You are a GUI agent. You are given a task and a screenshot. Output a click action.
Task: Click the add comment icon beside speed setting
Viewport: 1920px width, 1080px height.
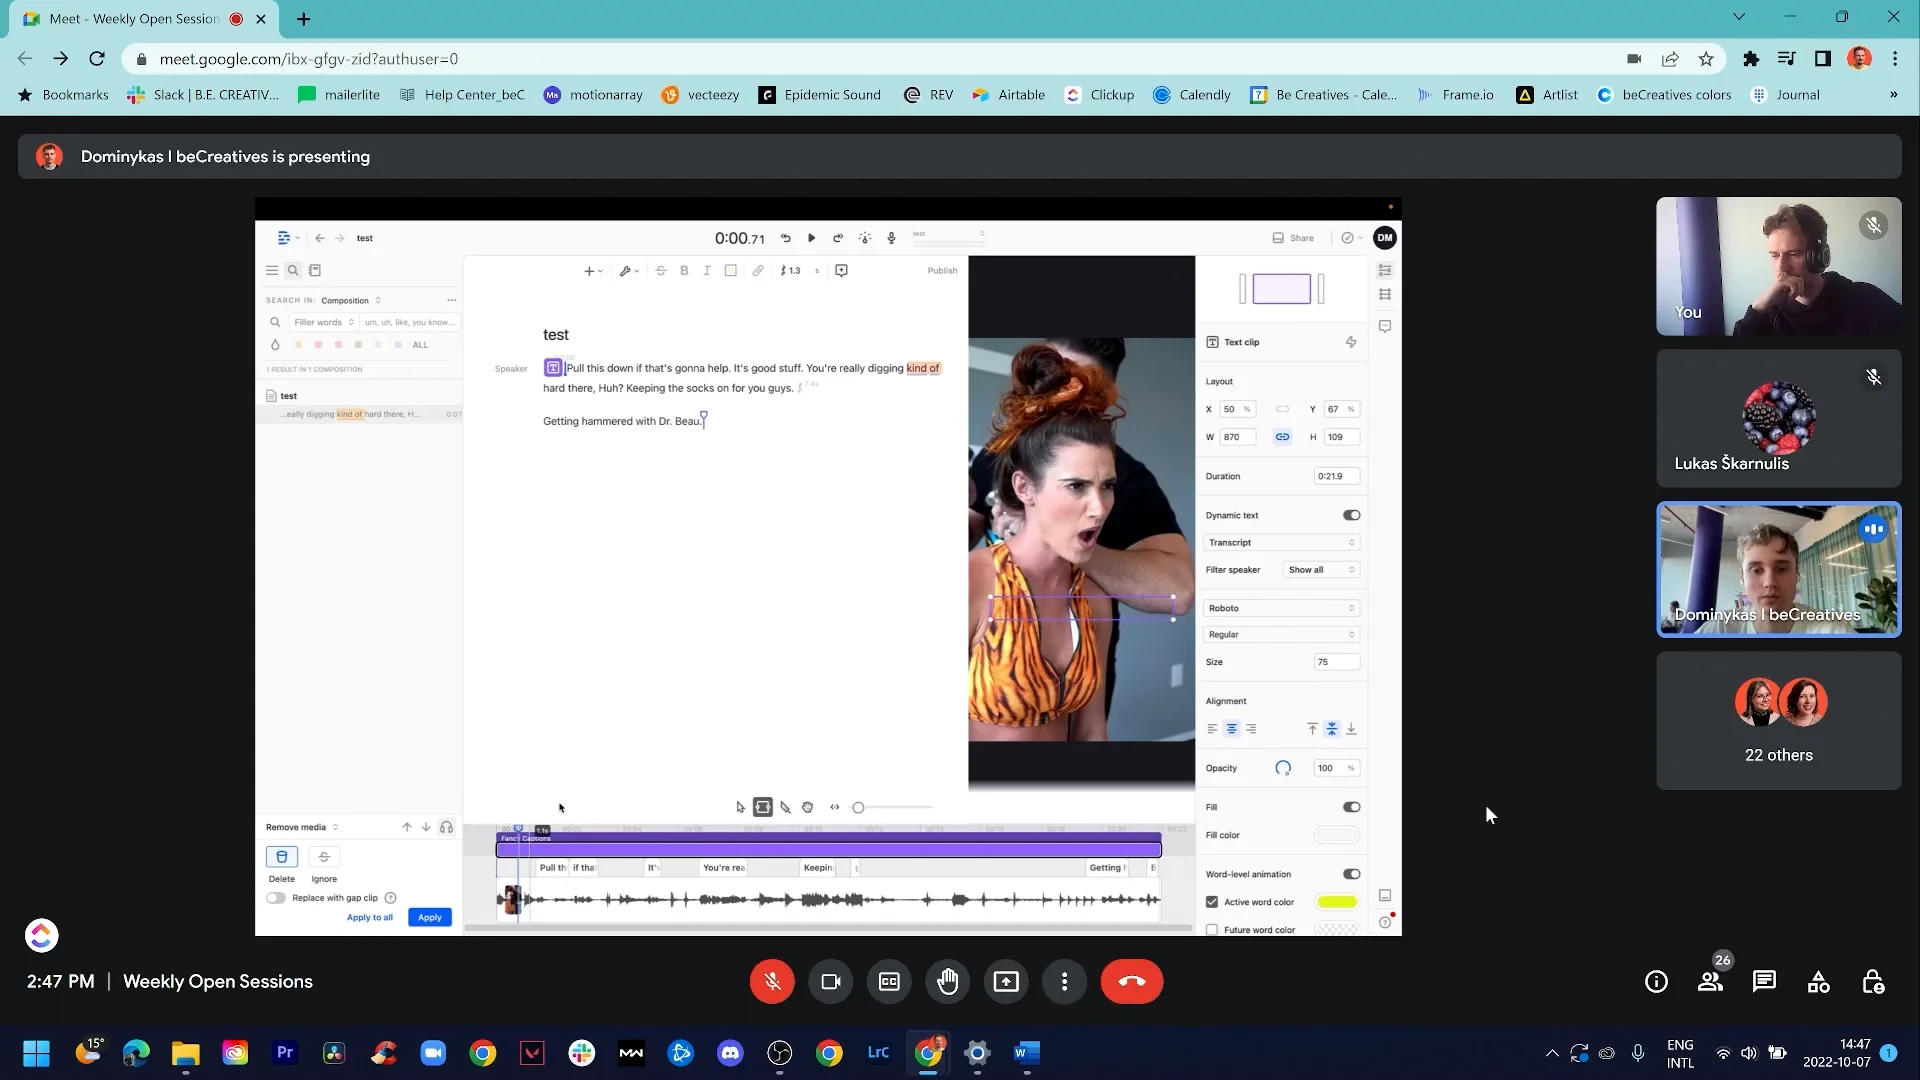tap(841, 270)
